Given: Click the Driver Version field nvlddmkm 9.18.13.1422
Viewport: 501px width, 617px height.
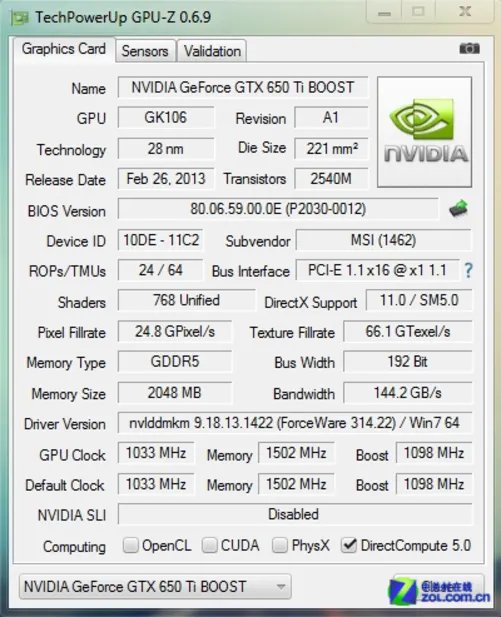Looking at the screenshot, I should tap(294, 423).
